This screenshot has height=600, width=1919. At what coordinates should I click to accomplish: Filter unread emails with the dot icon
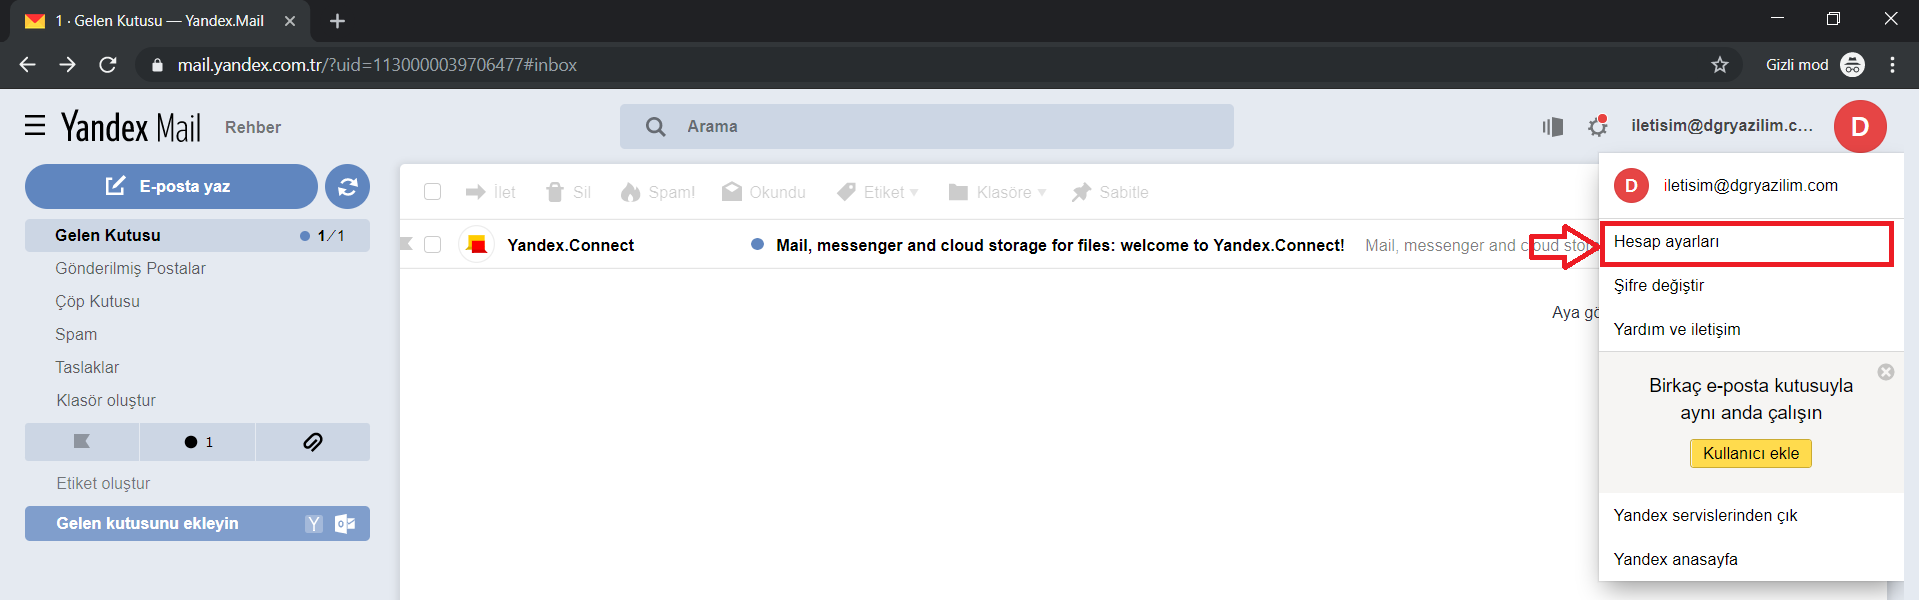pos(198,442)
